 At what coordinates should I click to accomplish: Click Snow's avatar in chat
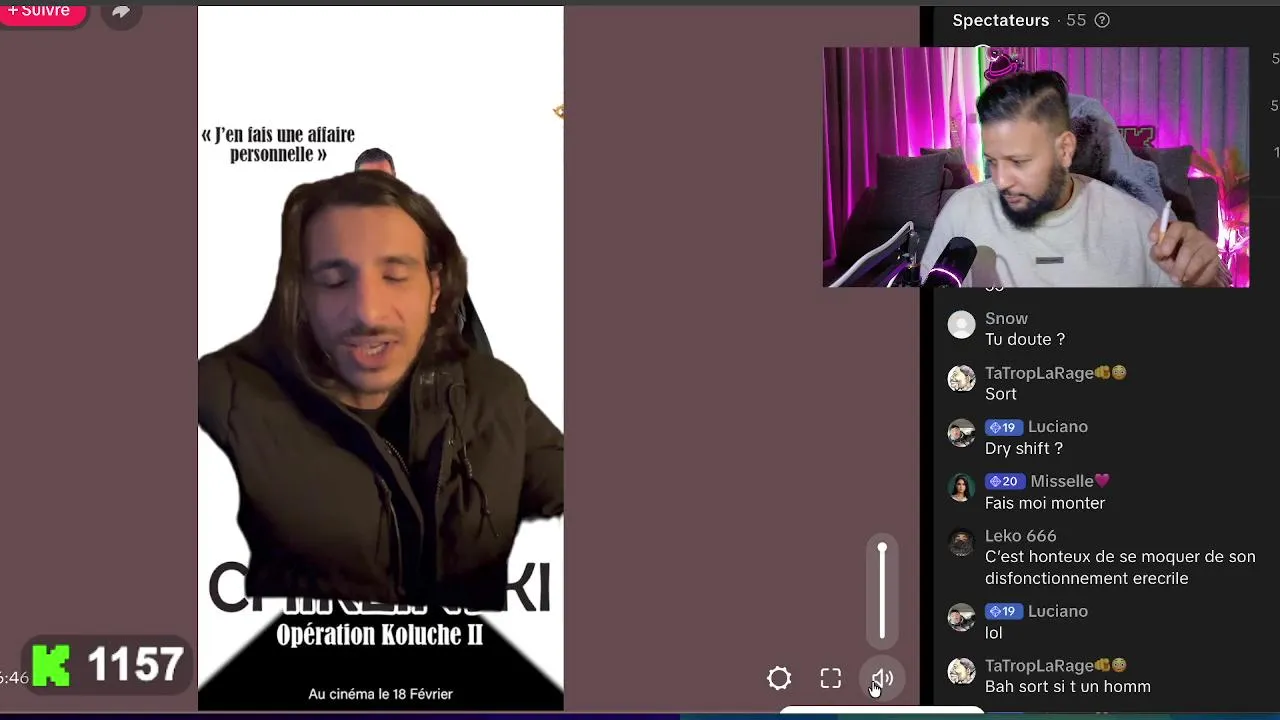click(961, 325)
